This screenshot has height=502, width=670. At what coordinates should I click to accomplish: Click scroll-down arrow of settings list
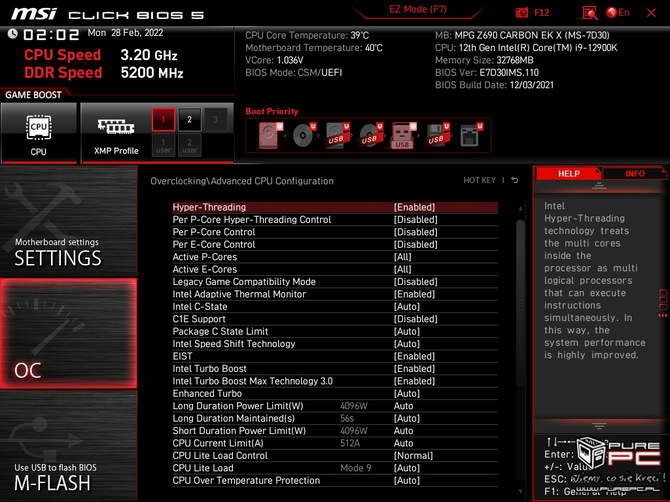pos(520,492)
